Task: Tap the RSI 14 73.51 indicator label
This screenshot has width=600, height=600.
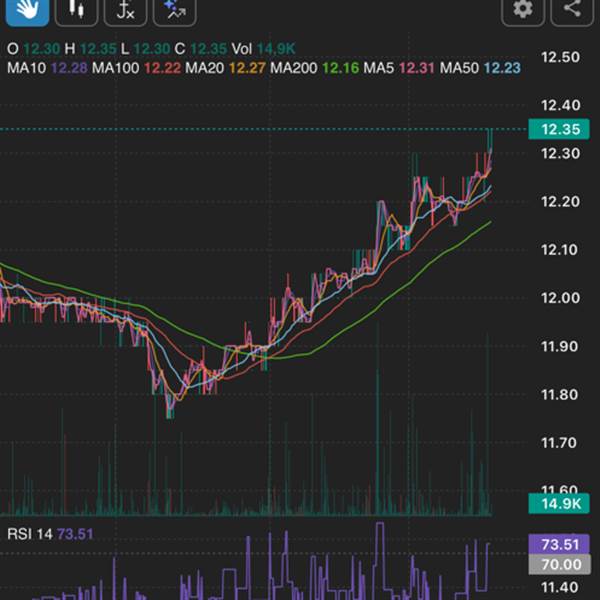Action: pyautogui.click(x=50, y=534)
